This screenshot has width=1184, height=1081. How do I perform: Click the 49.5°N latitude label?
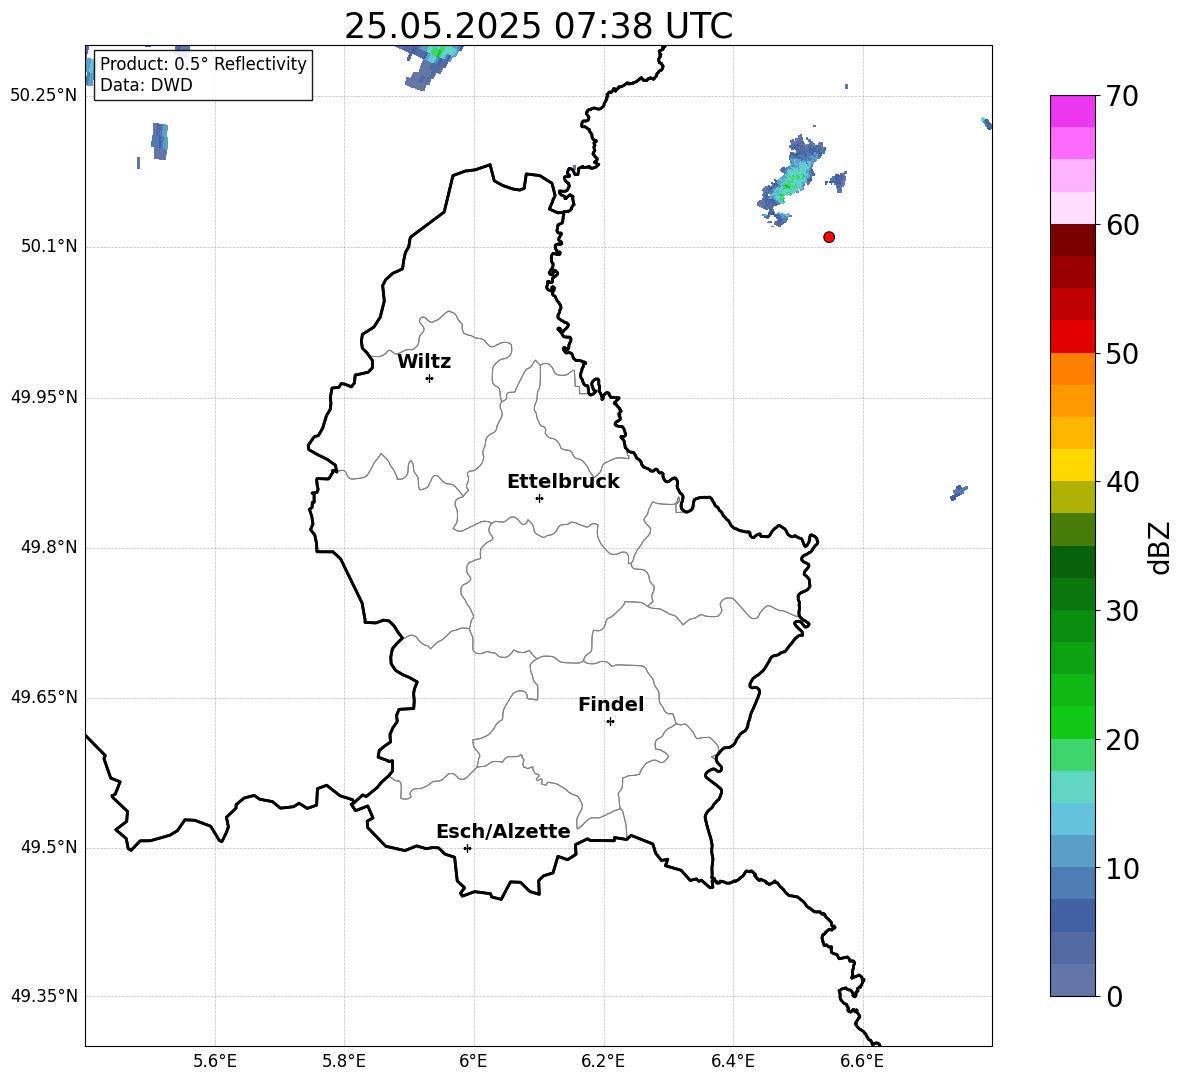(x=49, y=847)
